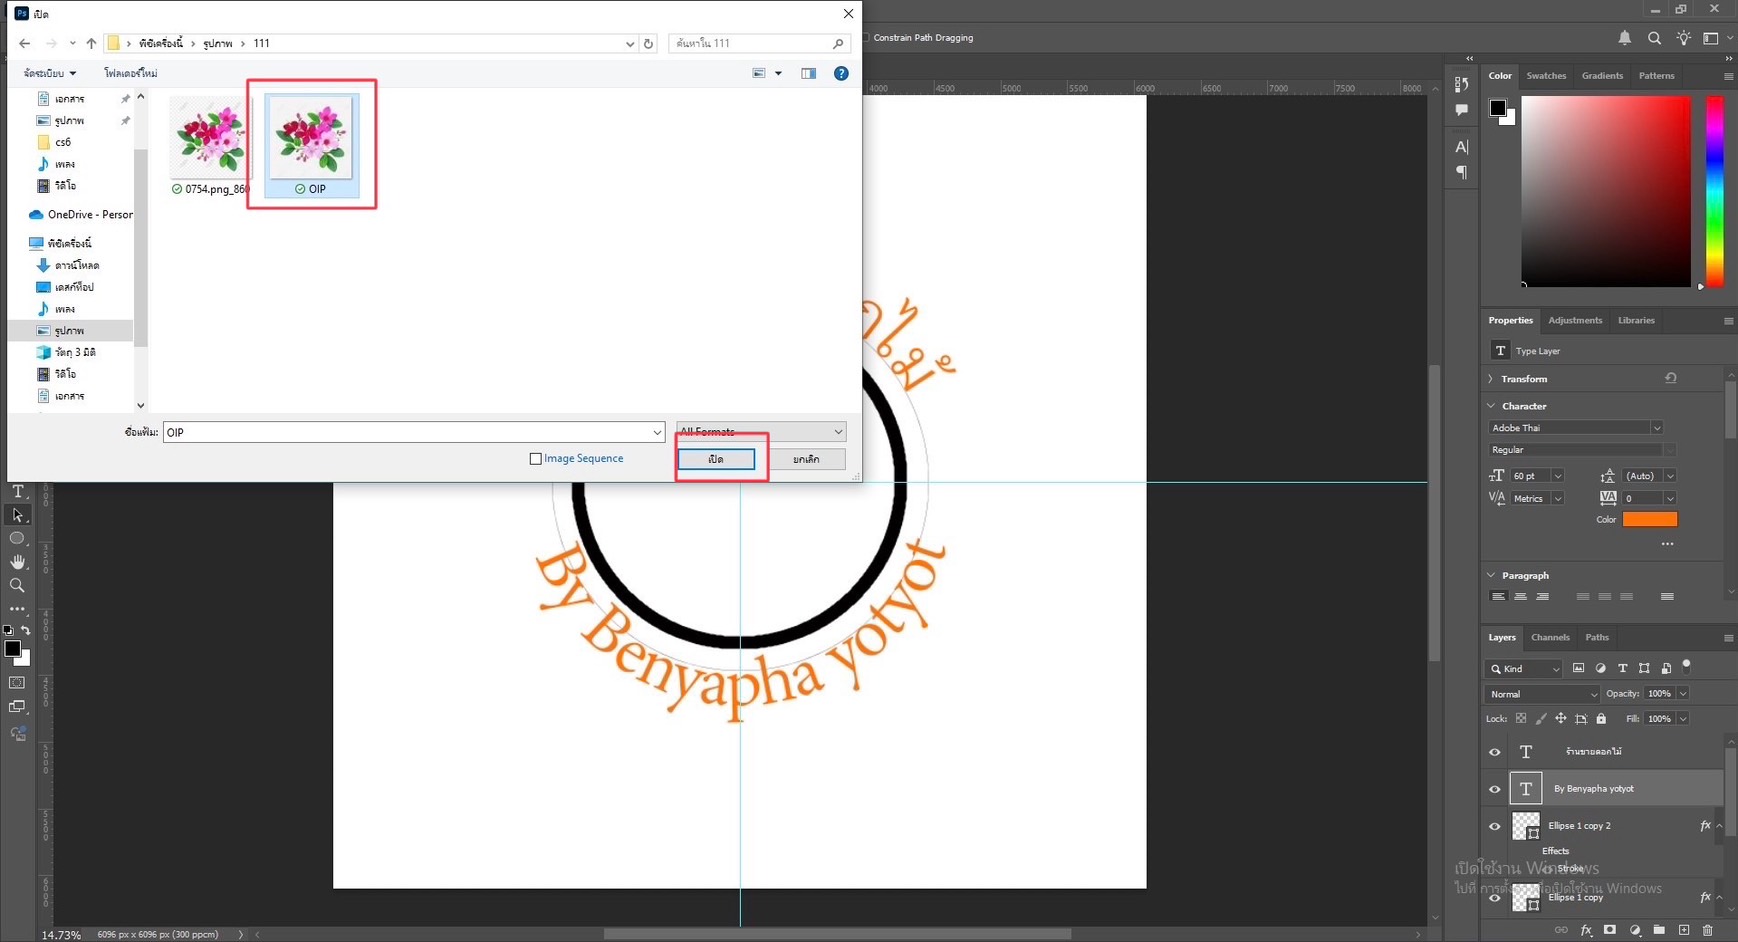The width and height of the screenshot is (1738, 942).
Task: Toggle visibility of Ellipse 1 copy 2 layer
Action: [x=1495, y=826]
